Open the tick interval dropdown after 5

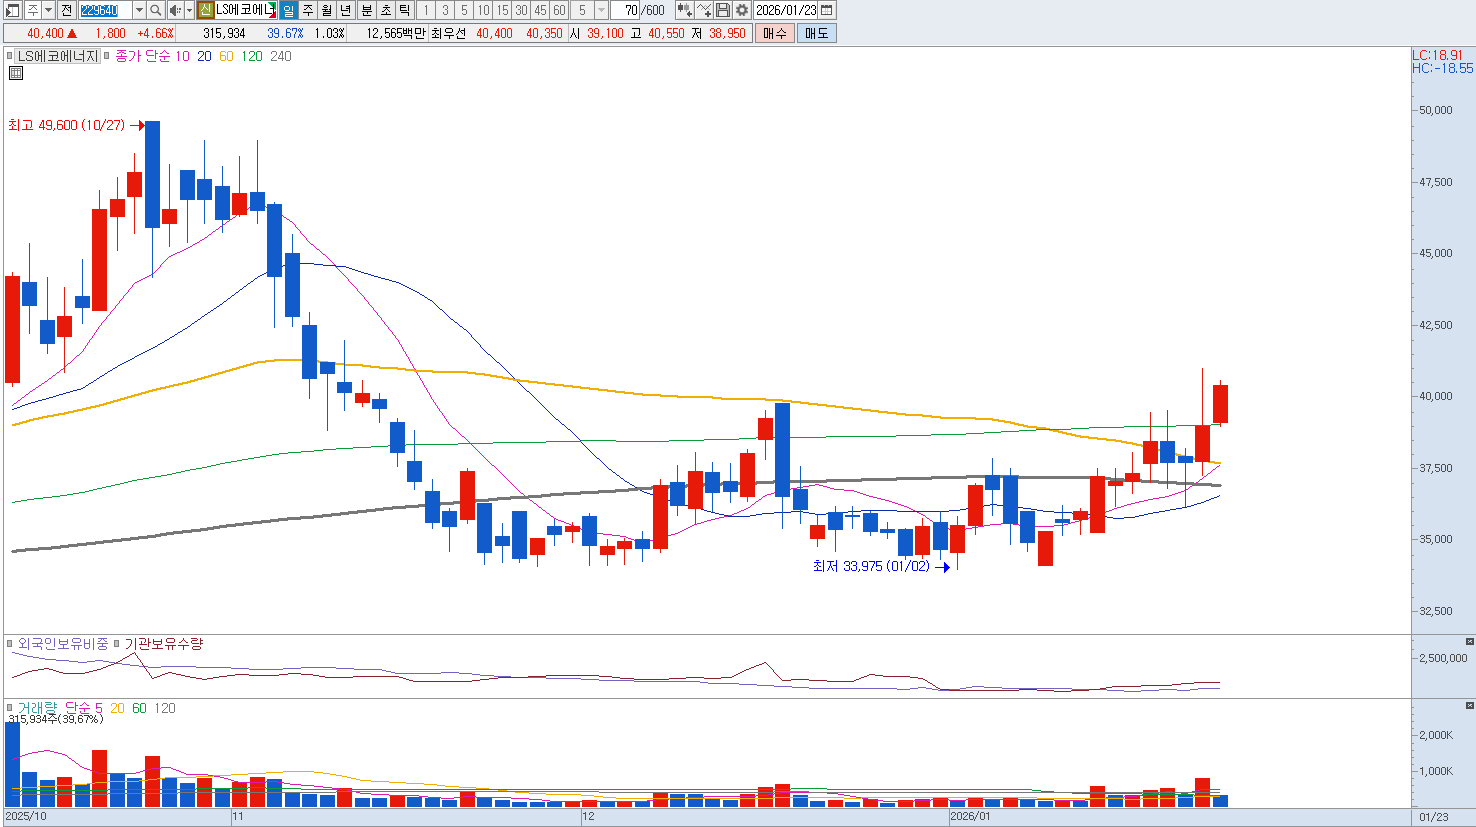point(601,10)
